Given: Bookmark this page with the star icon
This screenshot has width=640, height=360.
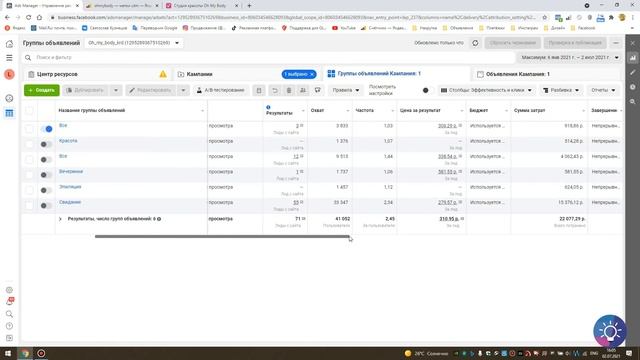Looking at the screenshot, I should (544, 18).
